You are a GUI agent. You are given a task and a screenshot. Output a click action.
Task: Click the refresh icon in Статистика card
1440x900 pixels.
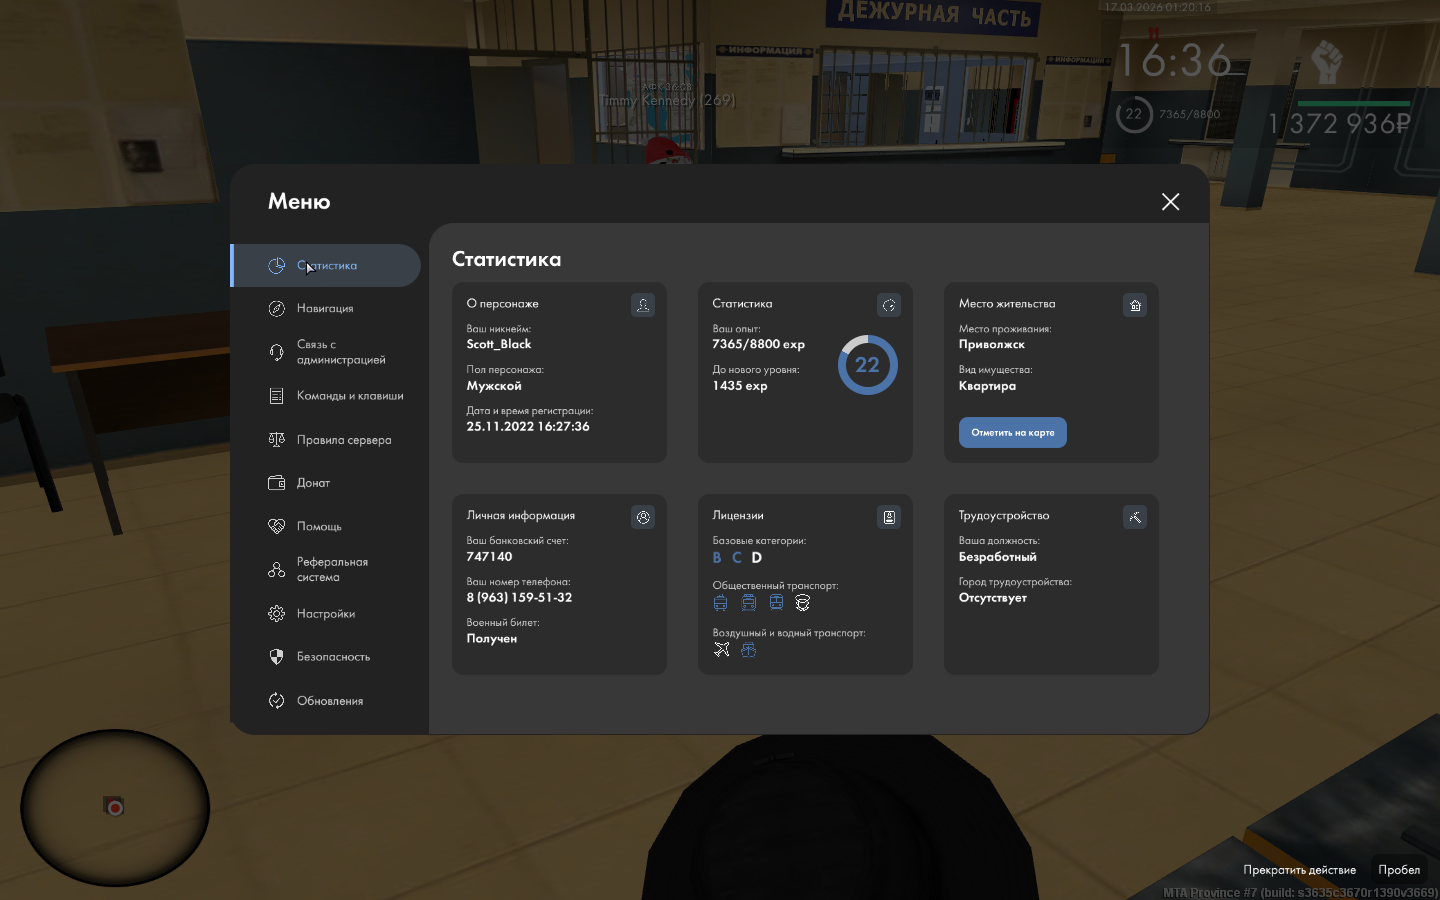point(889,305)
